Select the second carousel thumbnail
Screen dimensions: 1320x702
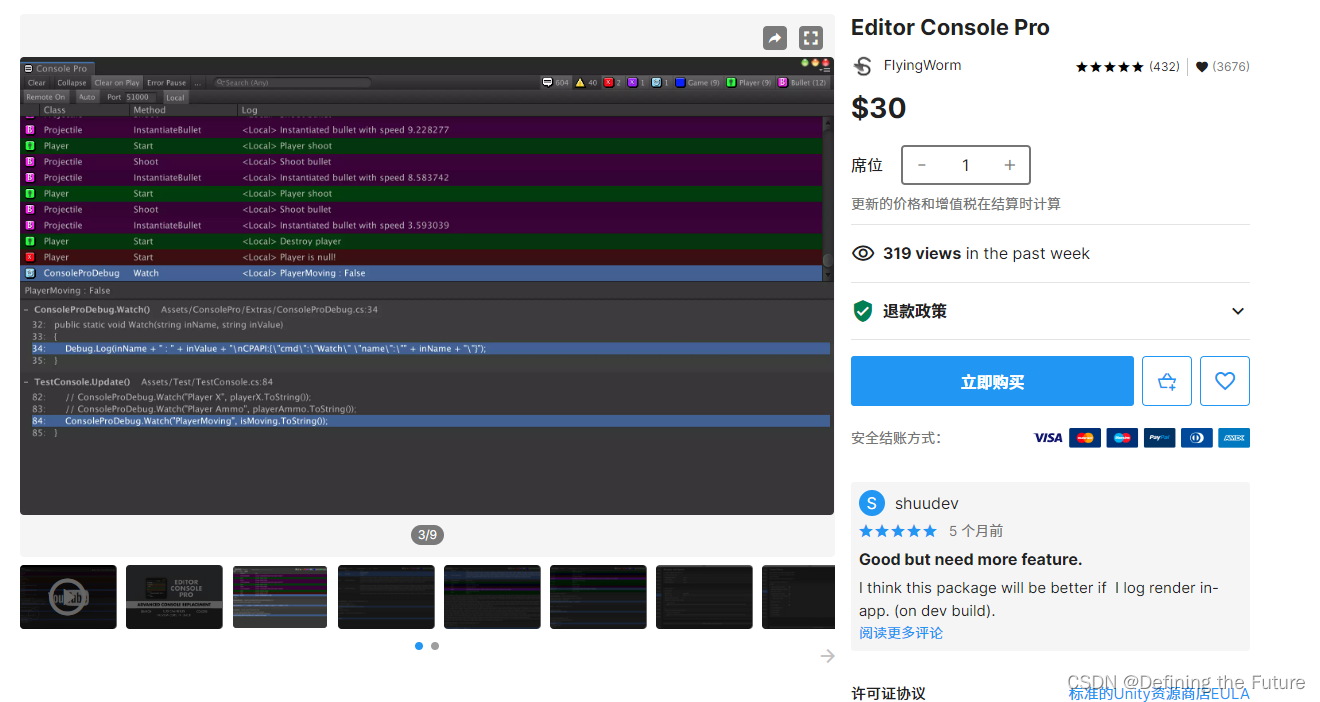click(174, 596)
